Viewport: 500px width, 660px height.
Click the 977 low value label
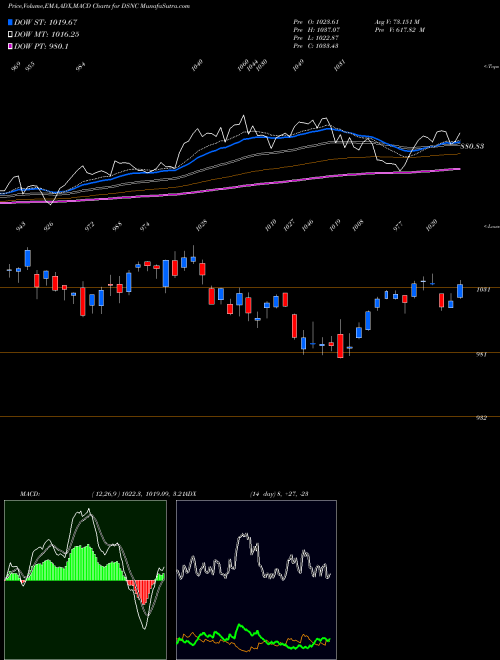[x=397, y=226]
